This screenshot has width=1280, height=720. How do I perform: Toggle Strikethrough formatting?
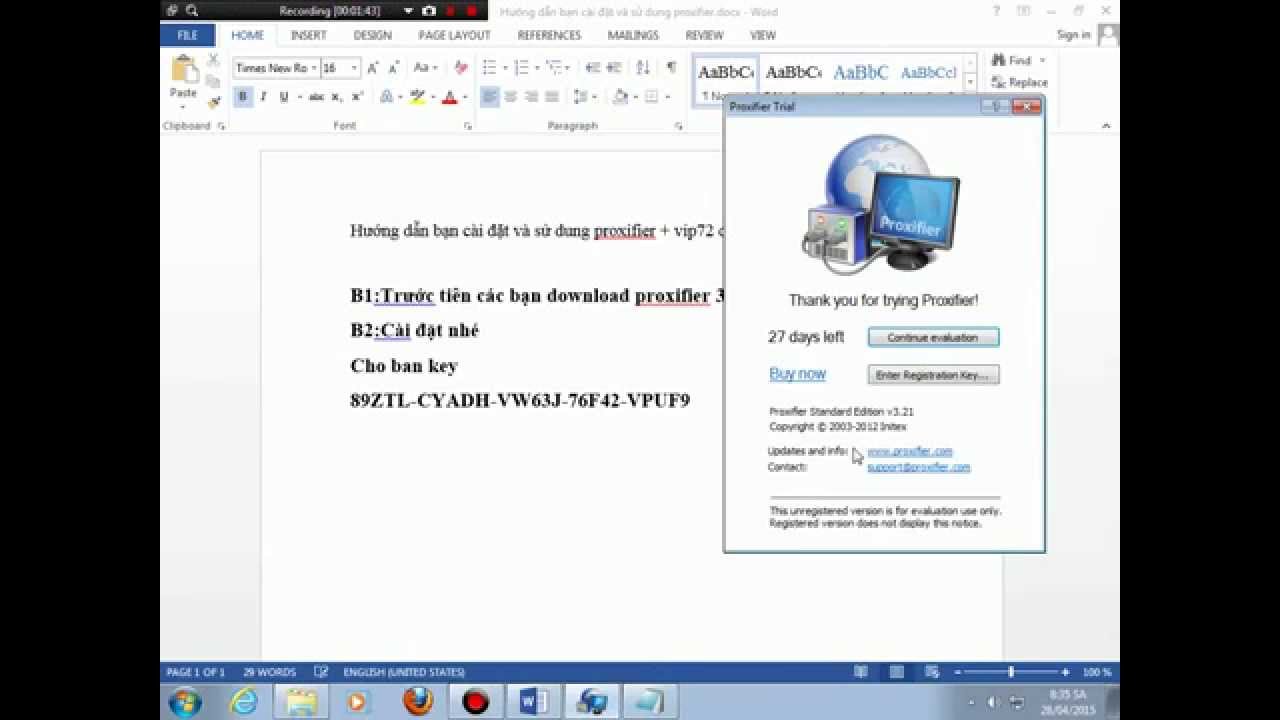(316, 97)
